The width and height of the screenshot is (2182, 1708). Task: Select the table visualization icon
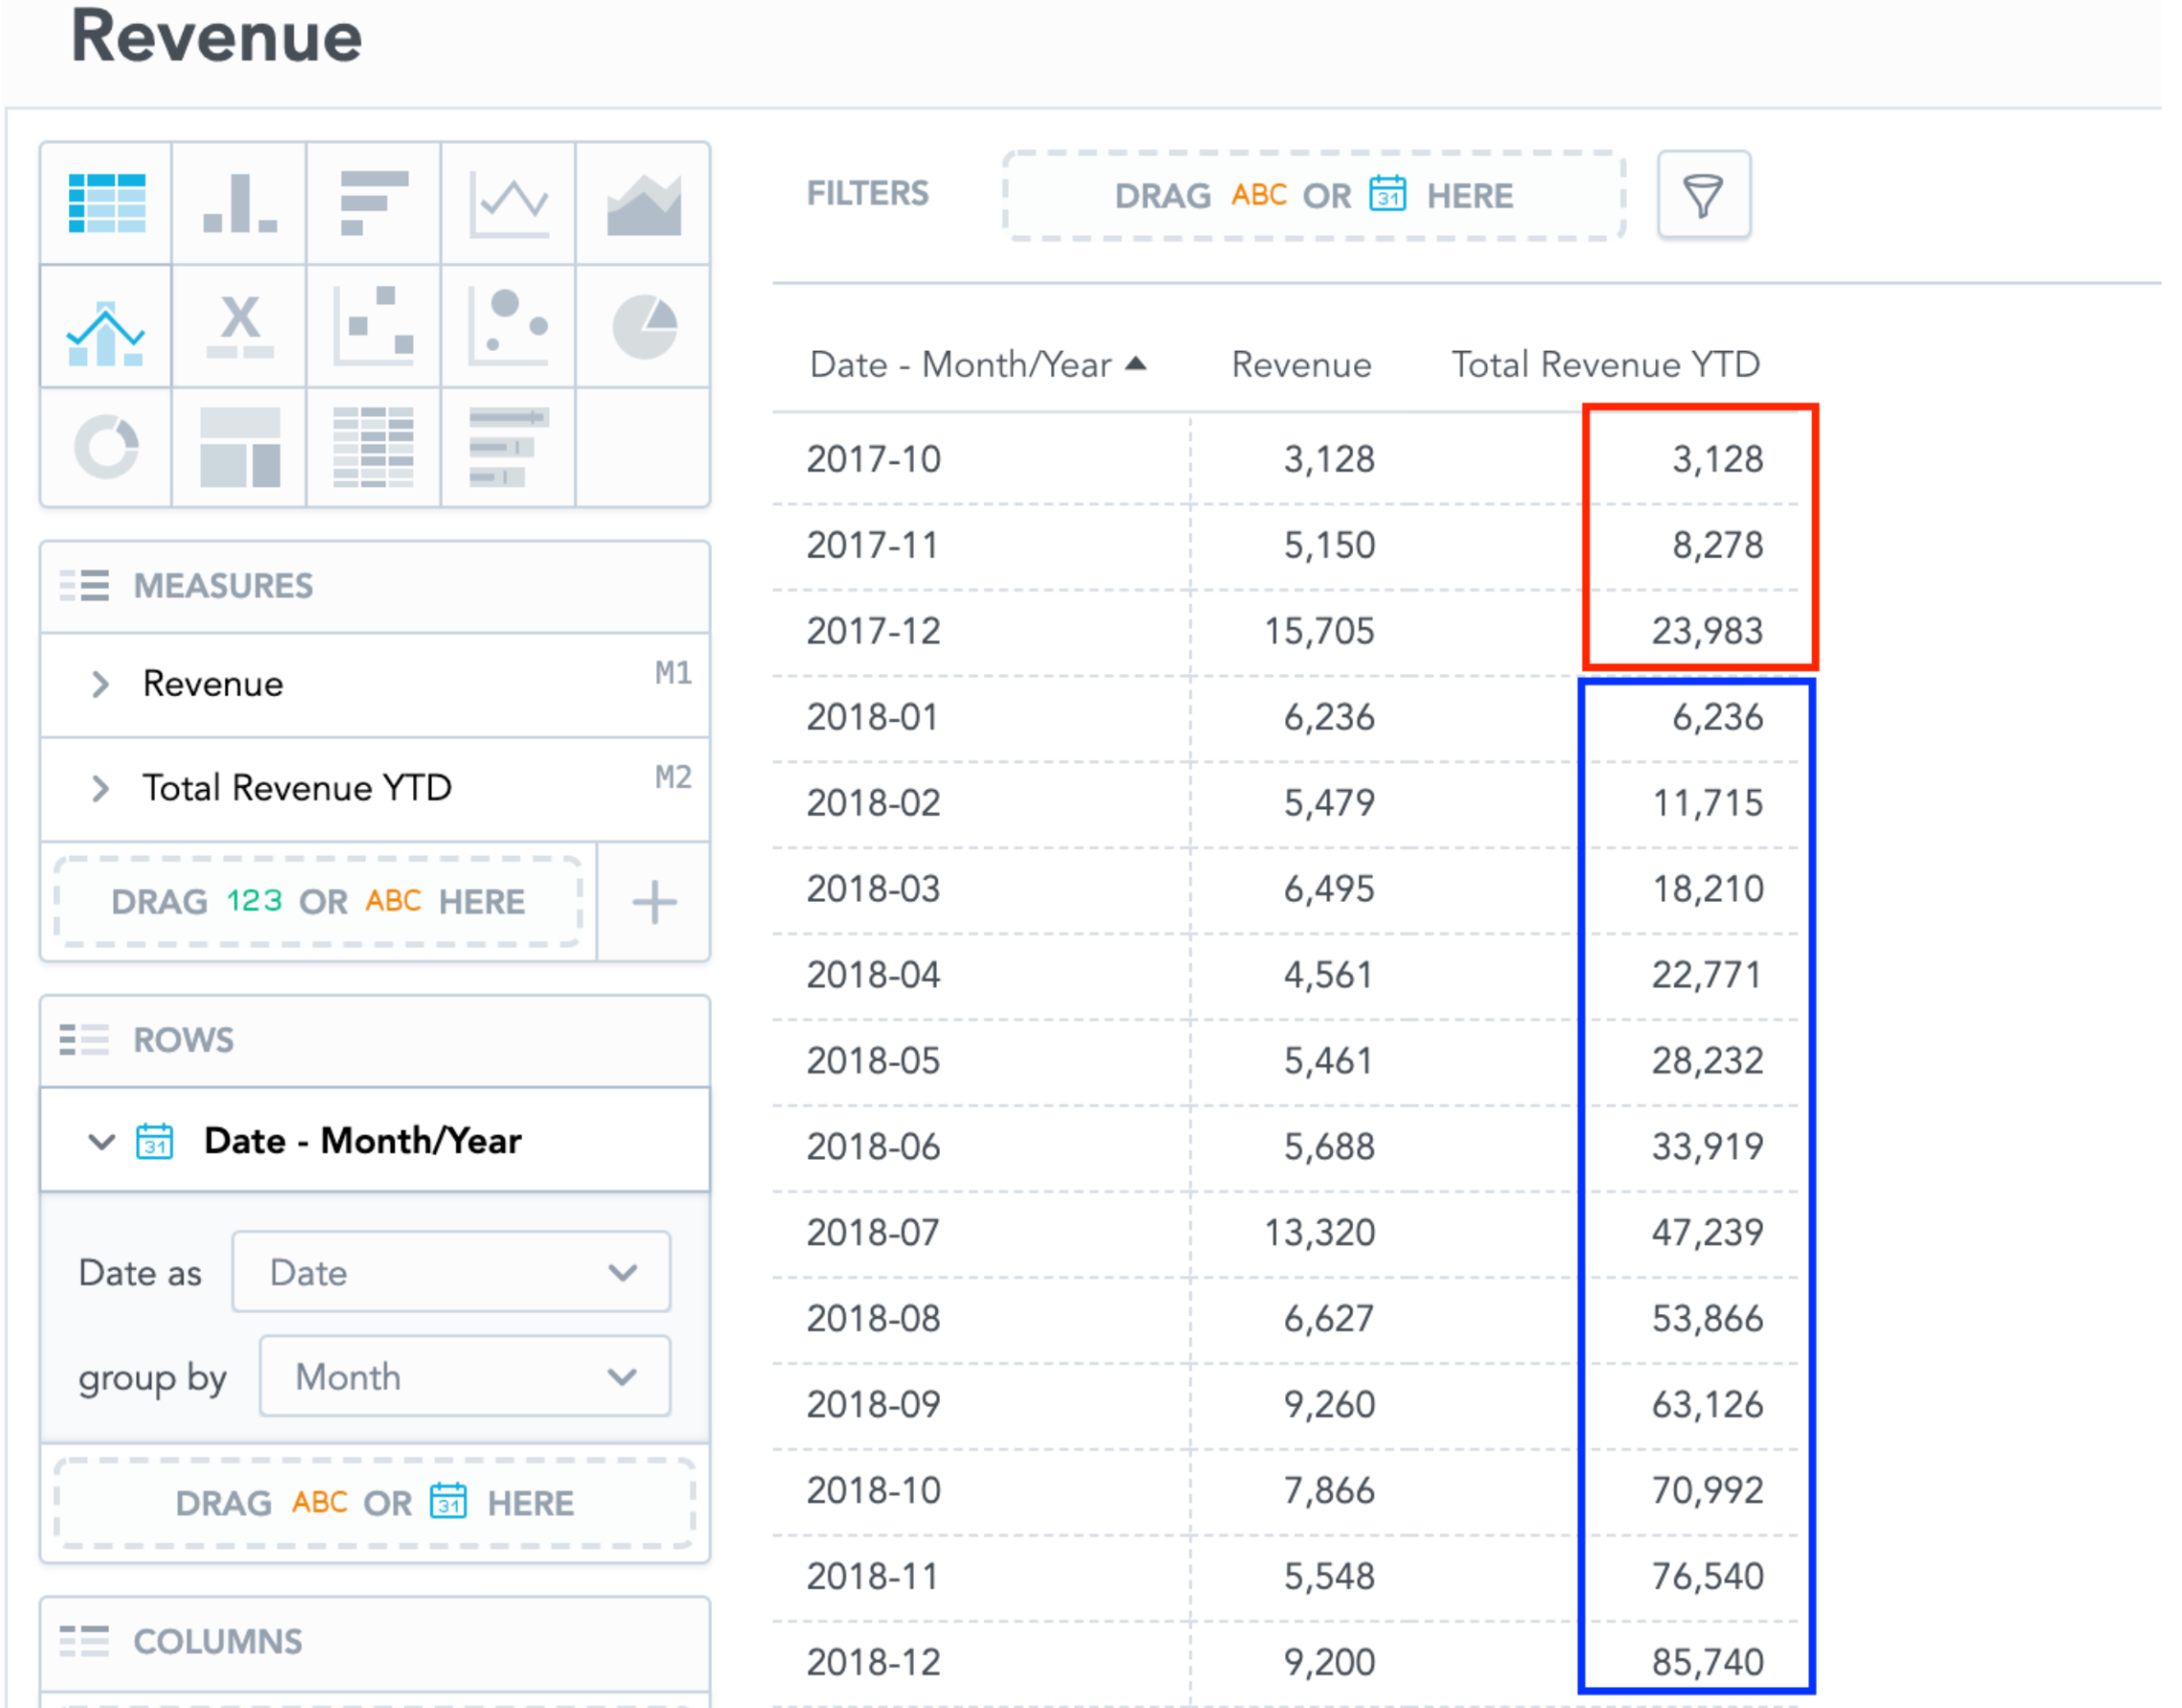pos(105,205)
